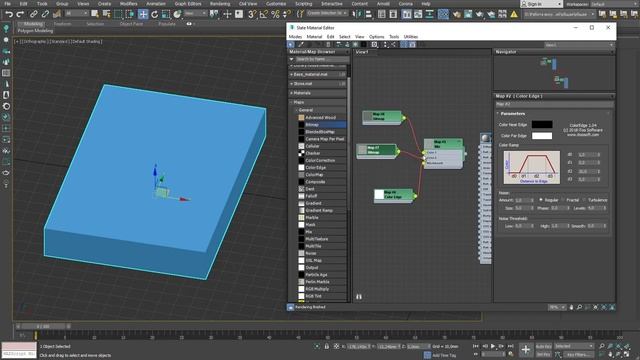Screen dimensions: 640x360
Task: Click the pan hand icon in Material Editor
Action: coord(571,307)
